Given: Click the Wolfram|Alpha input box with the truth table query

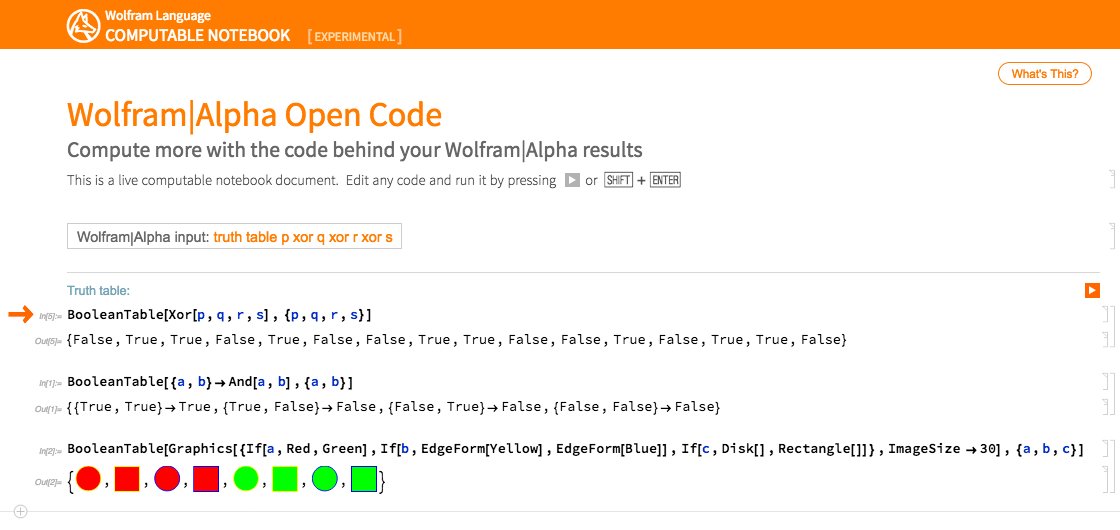Looking at the screenshot, I should tap(234, 236).
